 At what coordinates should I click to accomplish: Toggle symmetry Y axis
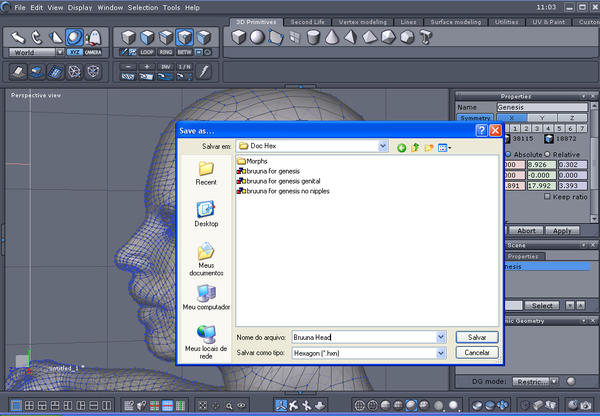542,118
